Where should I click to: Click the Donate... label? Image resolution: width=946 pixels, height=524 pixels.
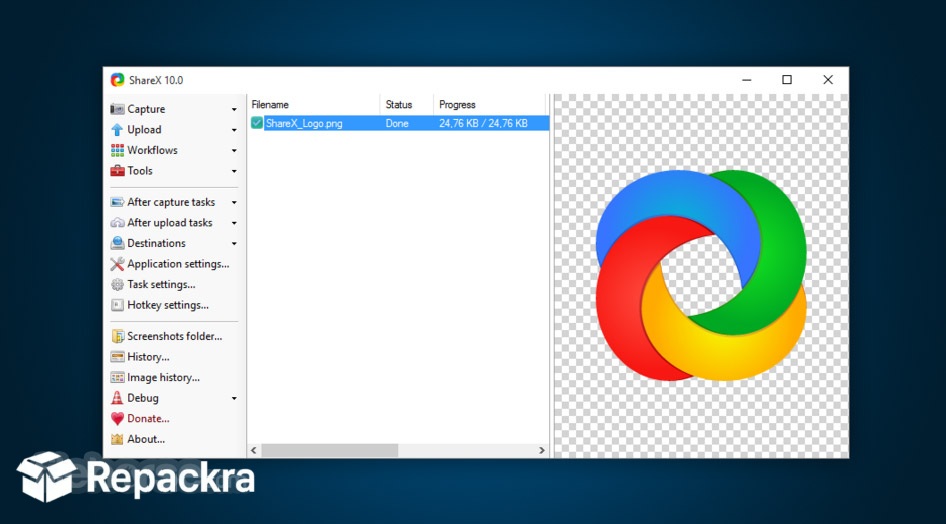tap(148, 418)
